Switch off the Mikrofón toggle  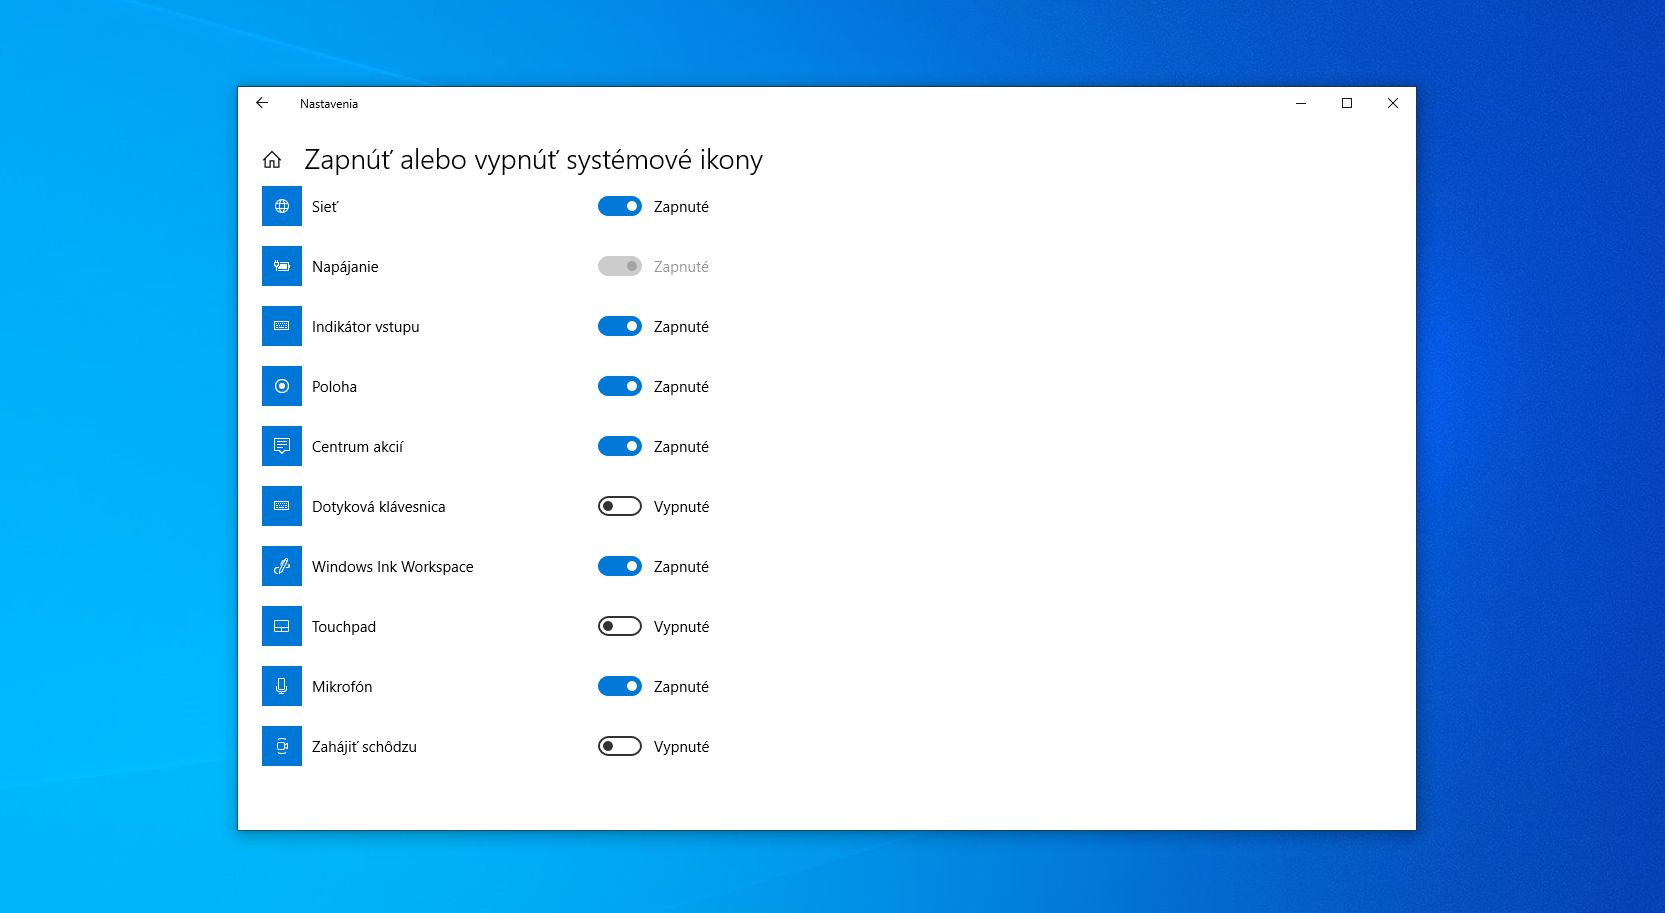pos(620,686)
